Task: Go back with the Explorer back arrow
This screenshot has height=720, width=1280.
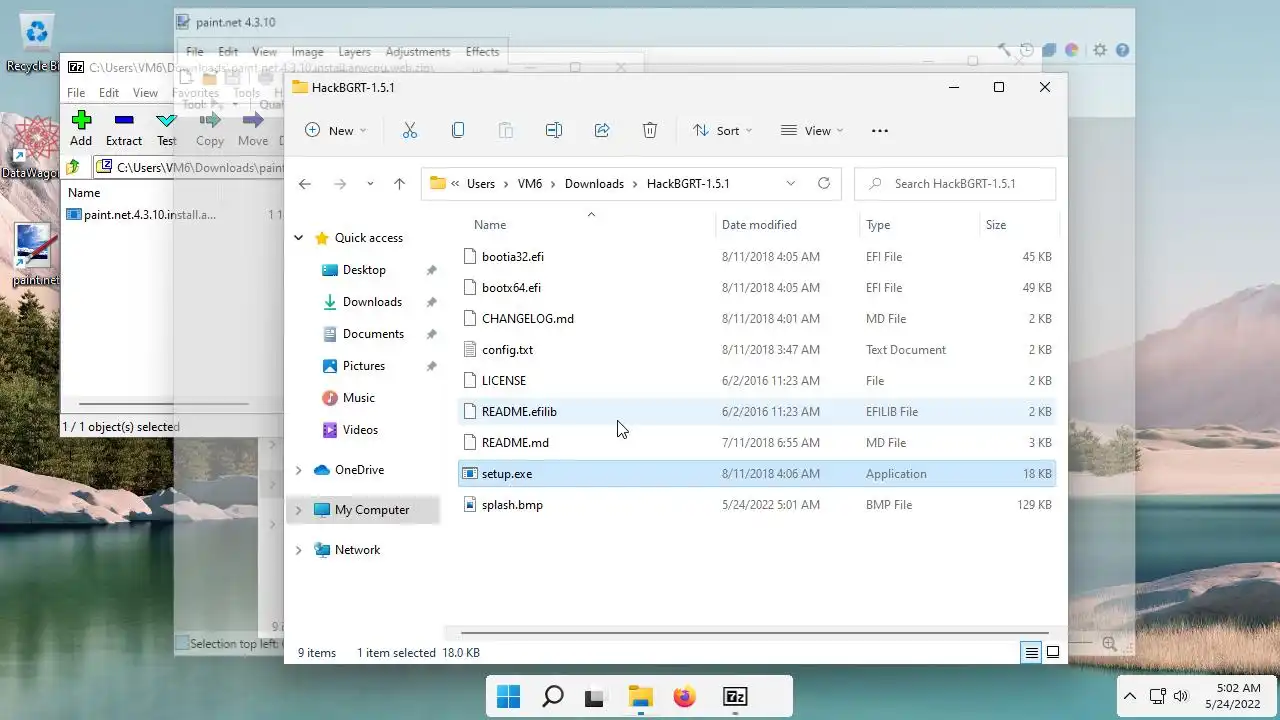Action: click(x=305, y=184)
